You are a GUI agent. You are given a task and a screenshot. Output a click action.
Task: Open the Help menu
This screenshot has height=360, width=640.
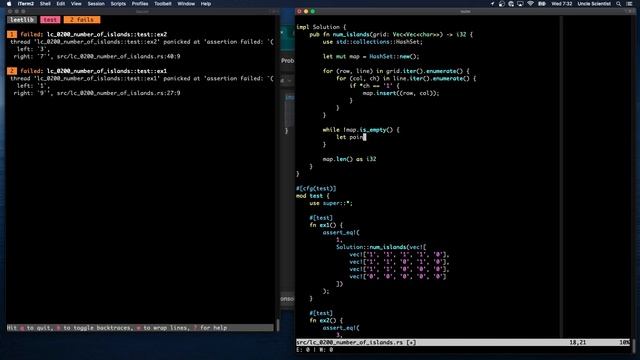[x=206, y=4]
